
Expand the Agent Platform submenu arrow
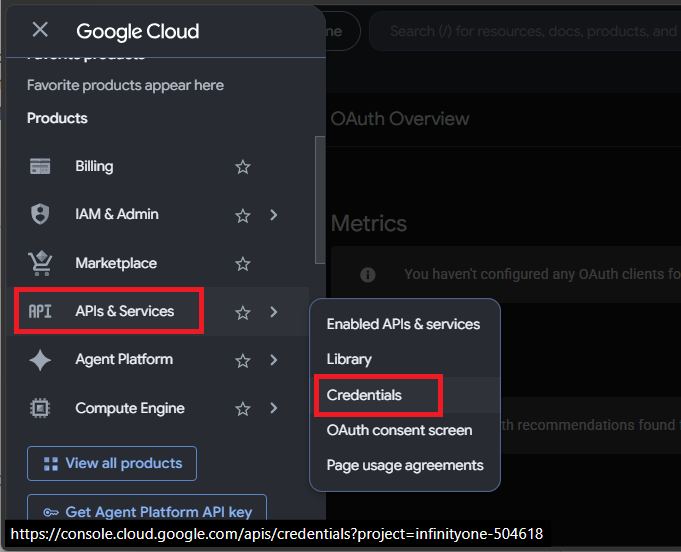(274, 360)
